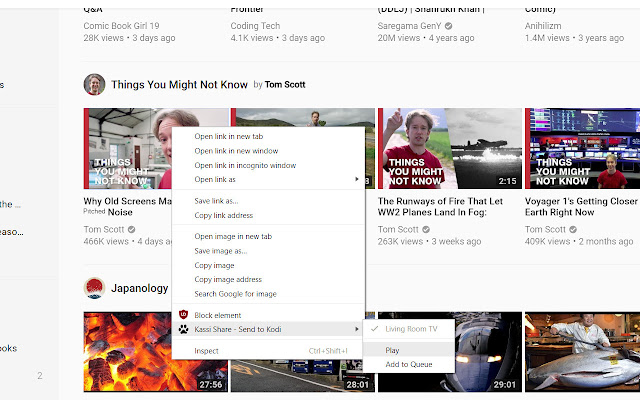
Task: Open the Runways of Fire thumbnail with 2:15 duration
Action: point(450,148)
